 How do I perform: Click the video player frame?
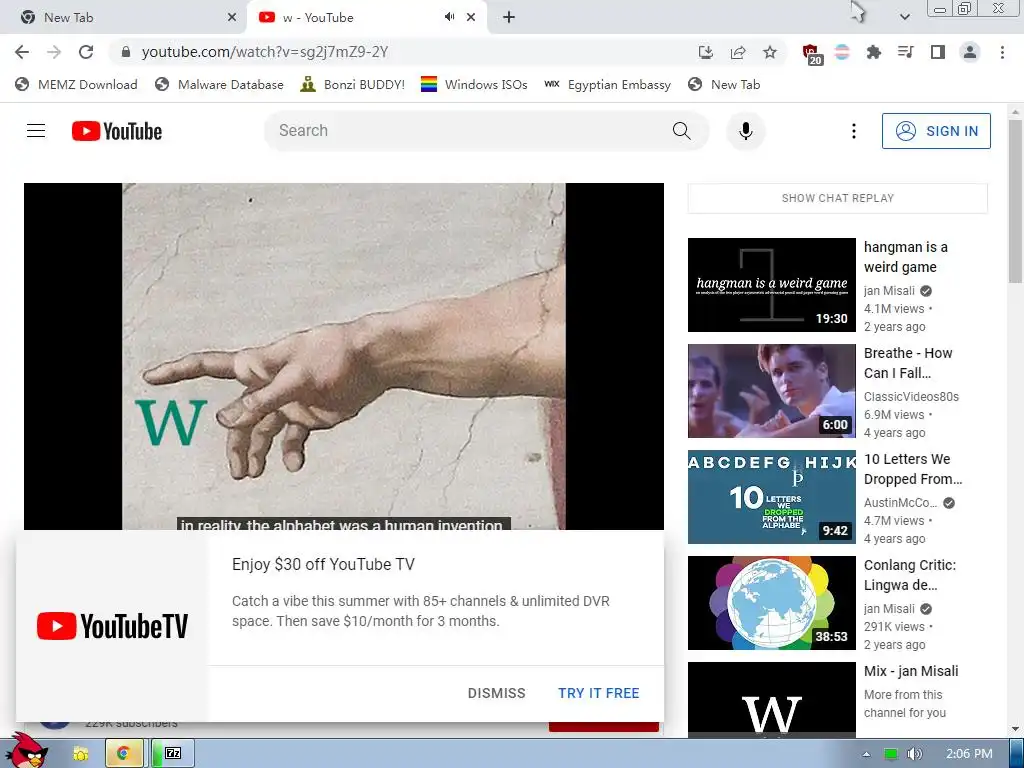pyautogui.click(x=344, y=356)
